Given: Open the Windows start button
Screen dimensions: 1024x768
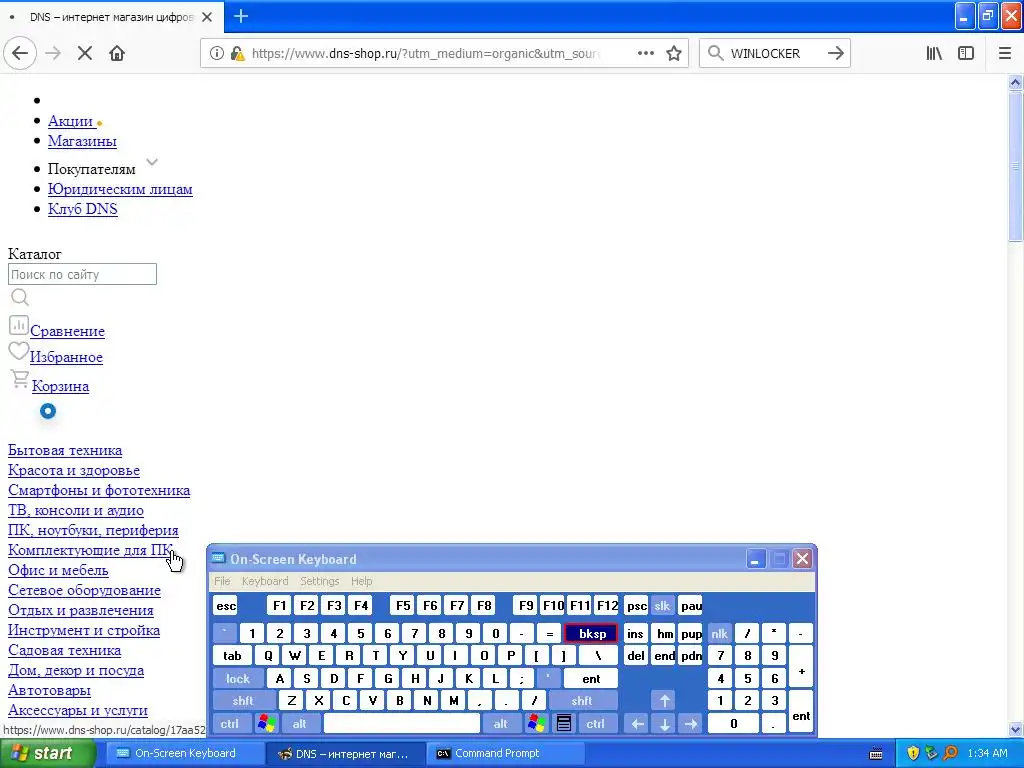Looking at the screenshot, I should pyautogui.click(x=46, y=753).
